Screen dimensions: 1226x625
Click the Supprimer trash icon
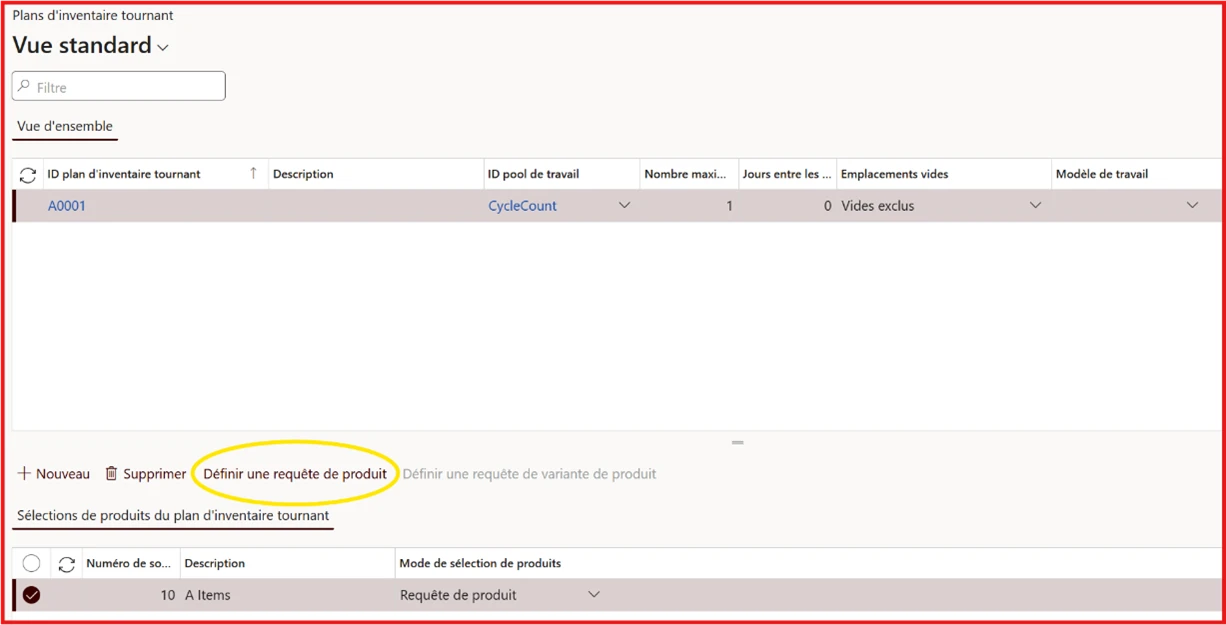(x=111, y=474)
